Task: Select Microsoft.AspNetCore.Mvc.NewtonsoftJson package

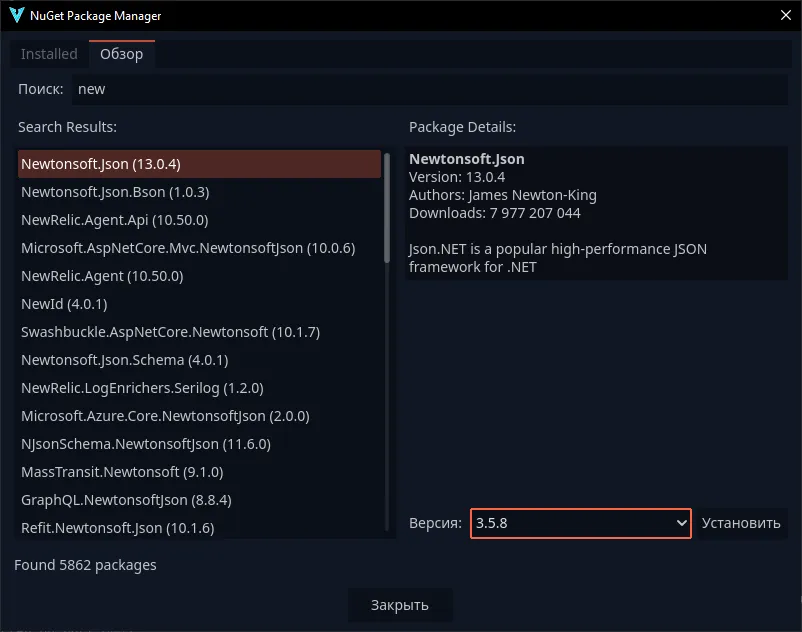Action: coord(188,248)
